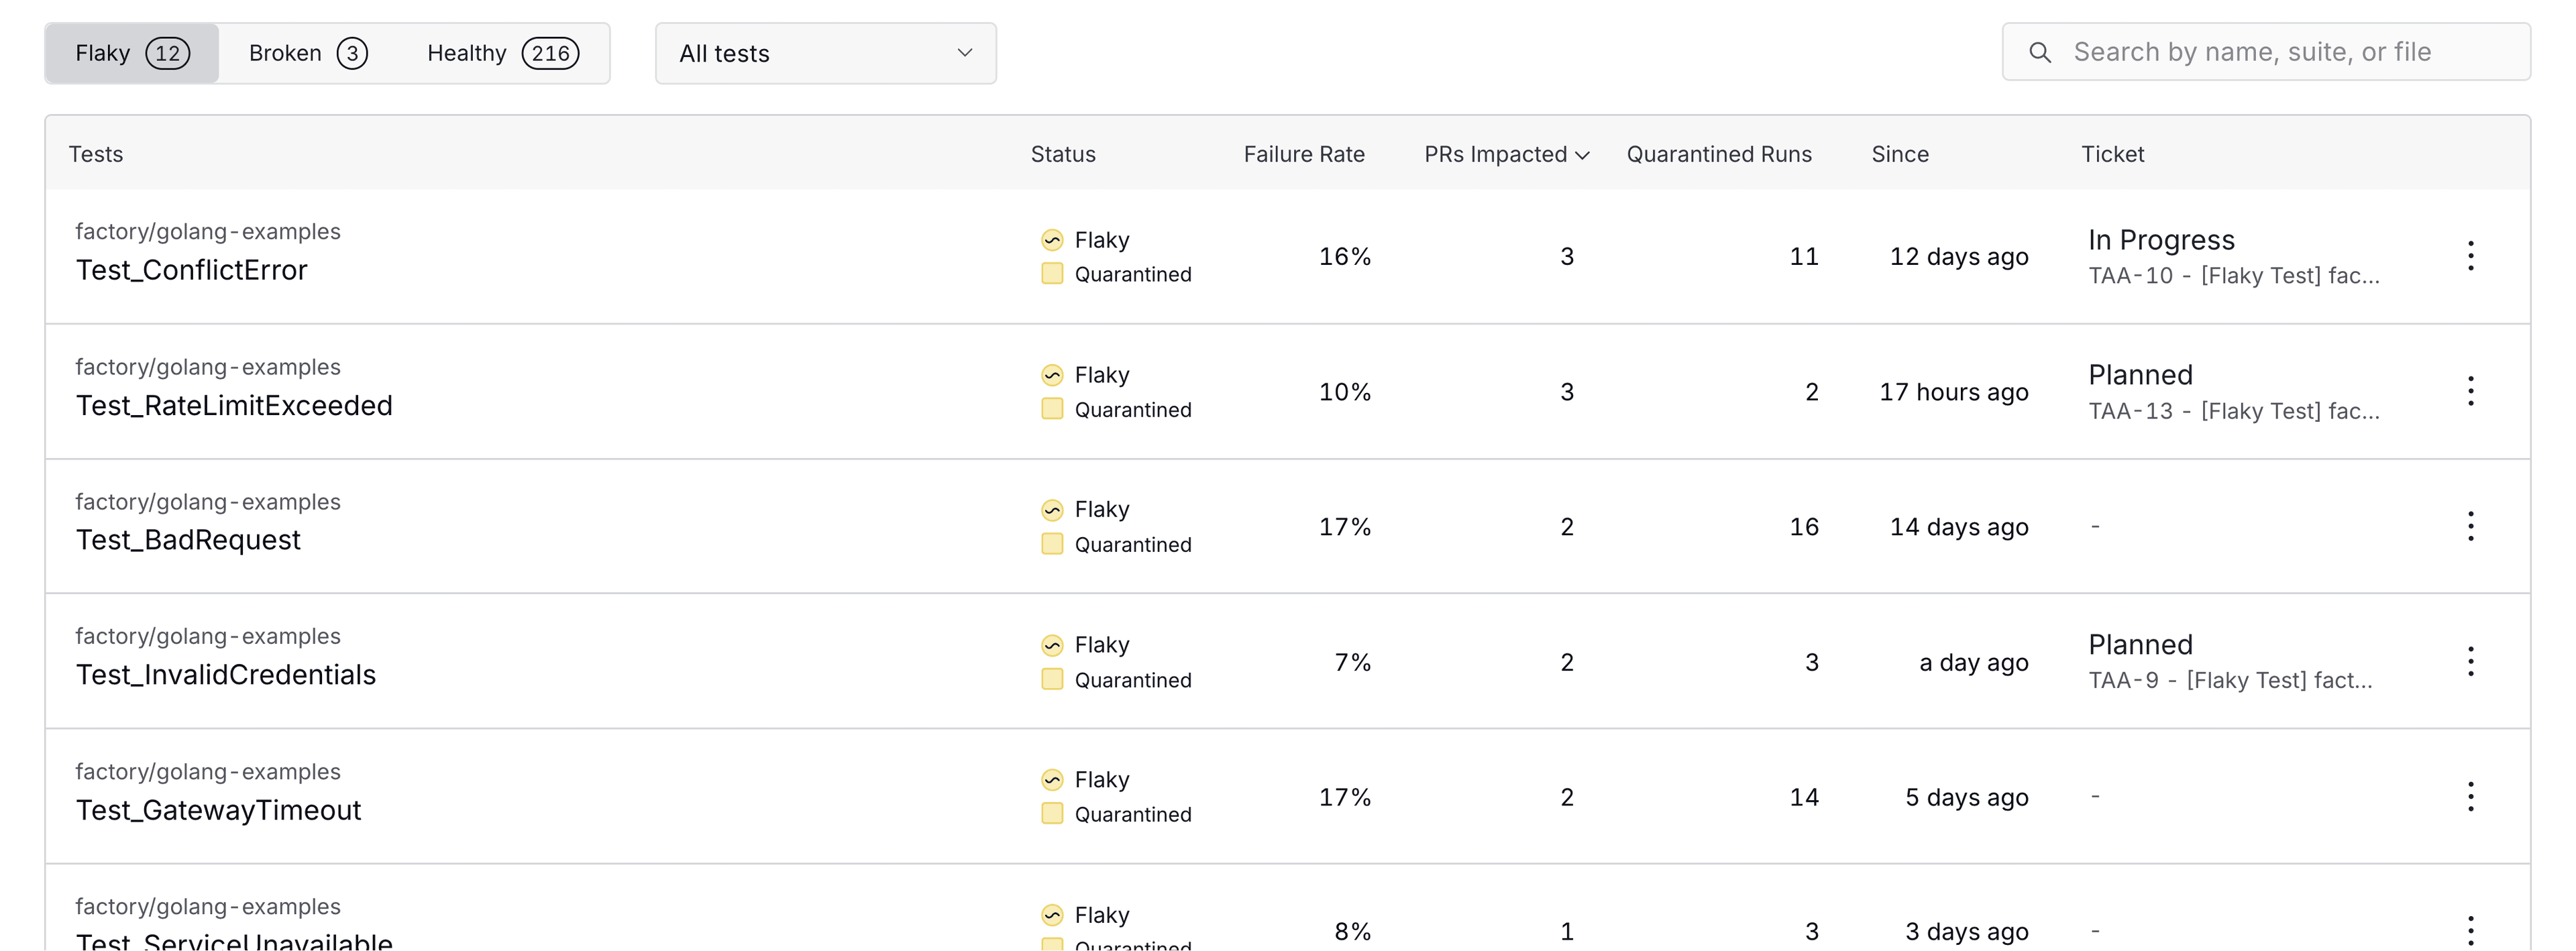Open the Test_ServiceUnavailable test
The height and width of the screenshot is (951, 2576).
[234, 941]
